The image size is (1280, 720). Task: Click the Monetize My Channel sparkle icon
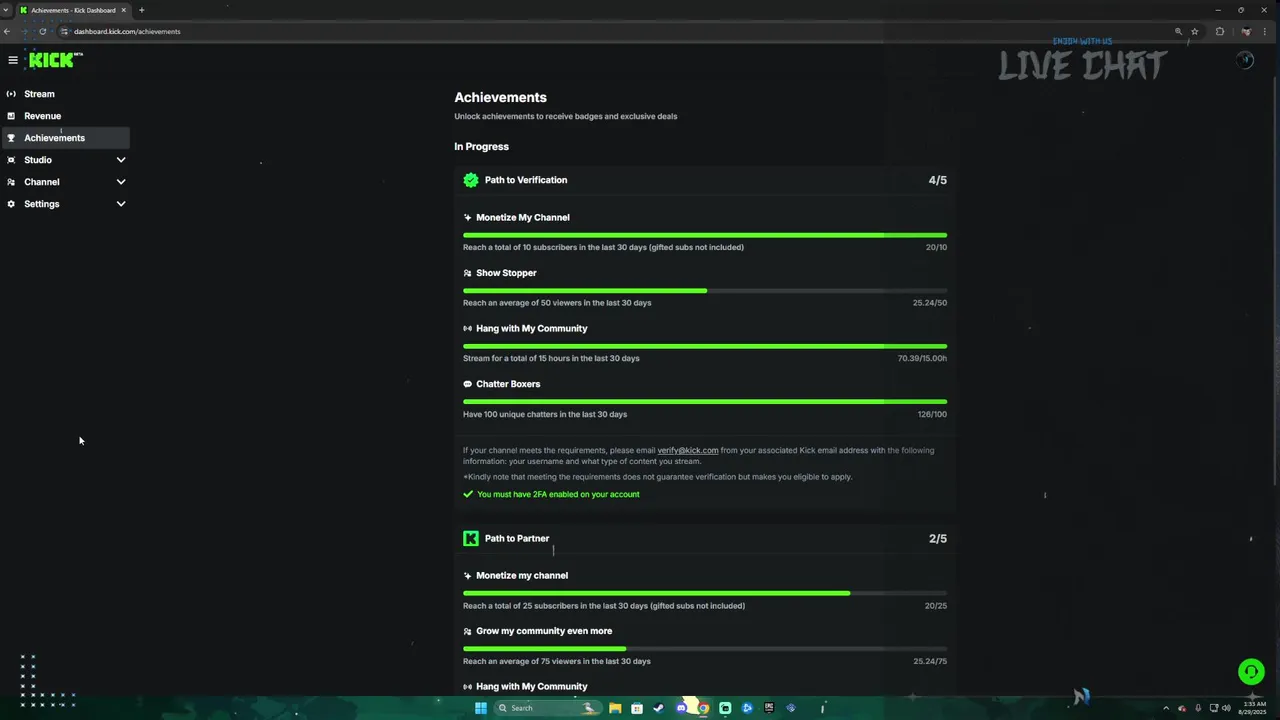pos(467,217)
